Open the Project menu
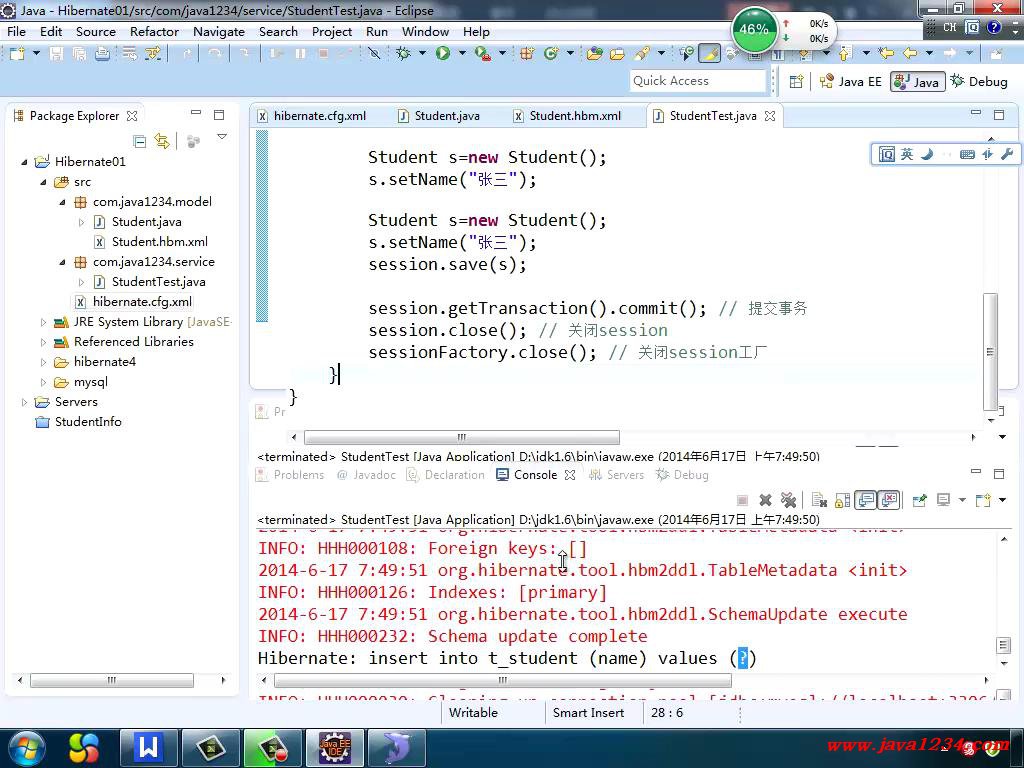Viewport: 1024px width, 768px height. point(332,31)
